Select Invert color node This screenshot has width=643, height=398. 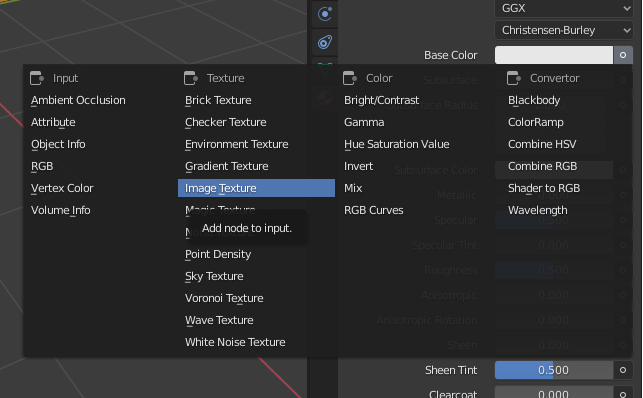coord(358,166)
